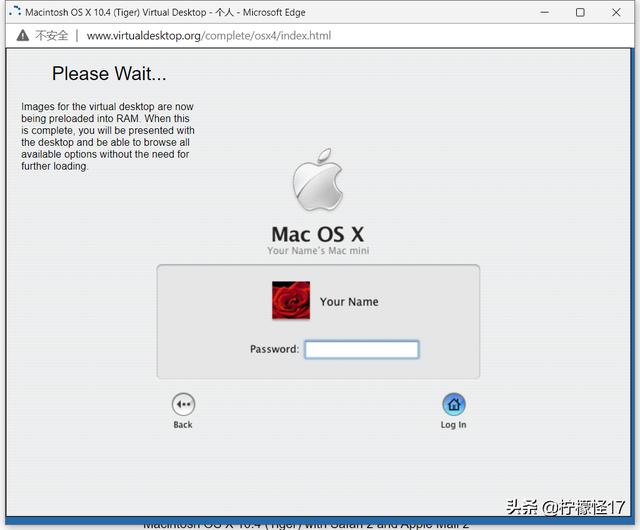Screen dimensions: 640x530
Task: Minimize the Microsoft Edge window
Action: (544, 12)
